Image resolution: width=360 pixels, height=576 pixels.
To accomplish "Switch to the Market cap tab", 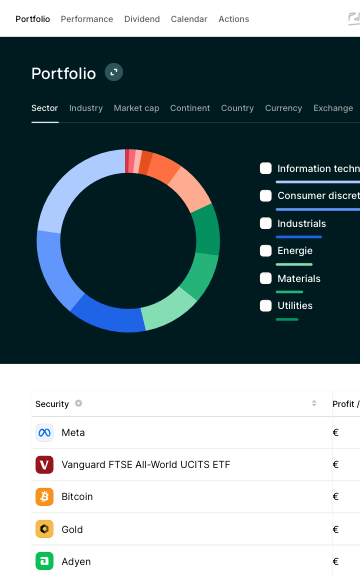I will (x=136, y=108).
